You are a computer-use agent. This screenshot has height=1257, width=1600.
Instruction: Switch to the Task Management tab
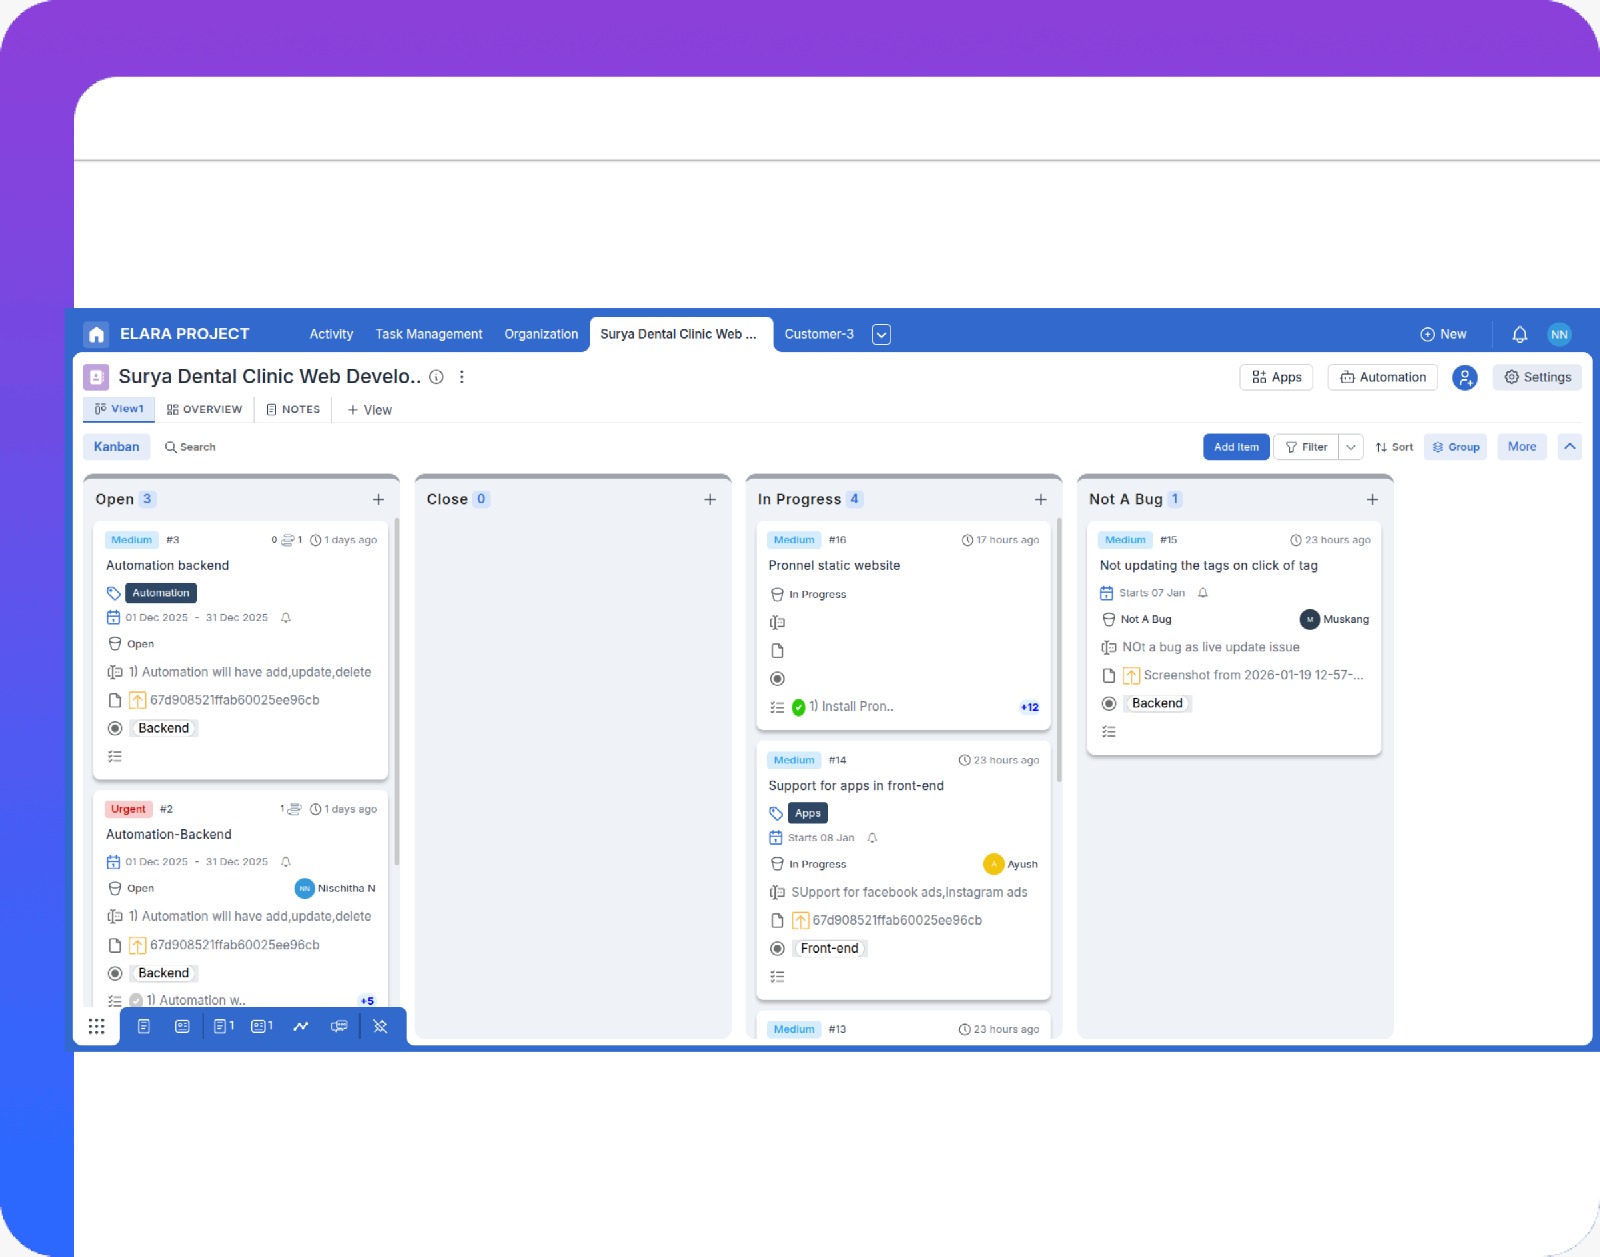click(x=429, y=334)
